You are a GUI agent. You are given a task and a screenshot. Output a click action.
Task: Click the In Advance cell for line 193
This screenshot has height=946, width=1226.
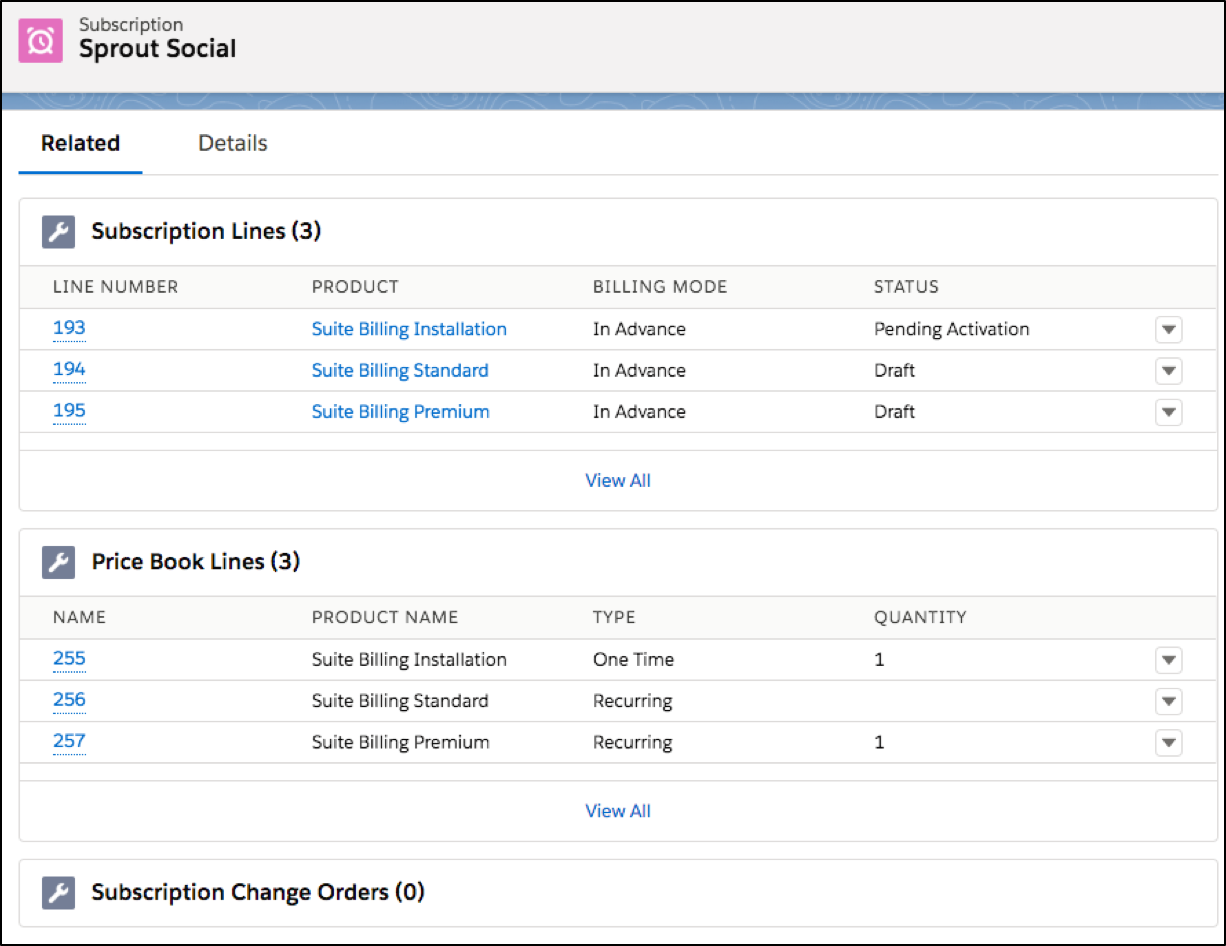tap(639, 329)
